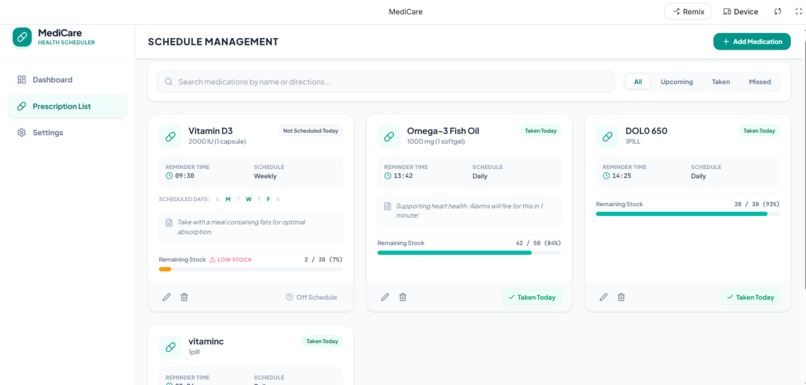Open Dashboard from the sidebar

point(67,80)
